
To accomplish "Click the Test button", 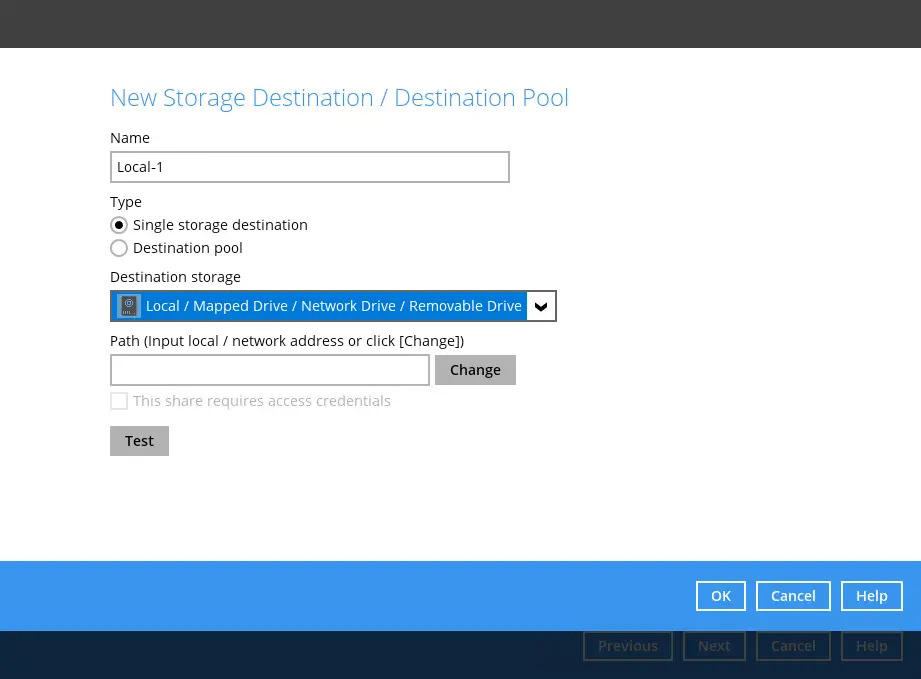I will click(x=139, y=441).
